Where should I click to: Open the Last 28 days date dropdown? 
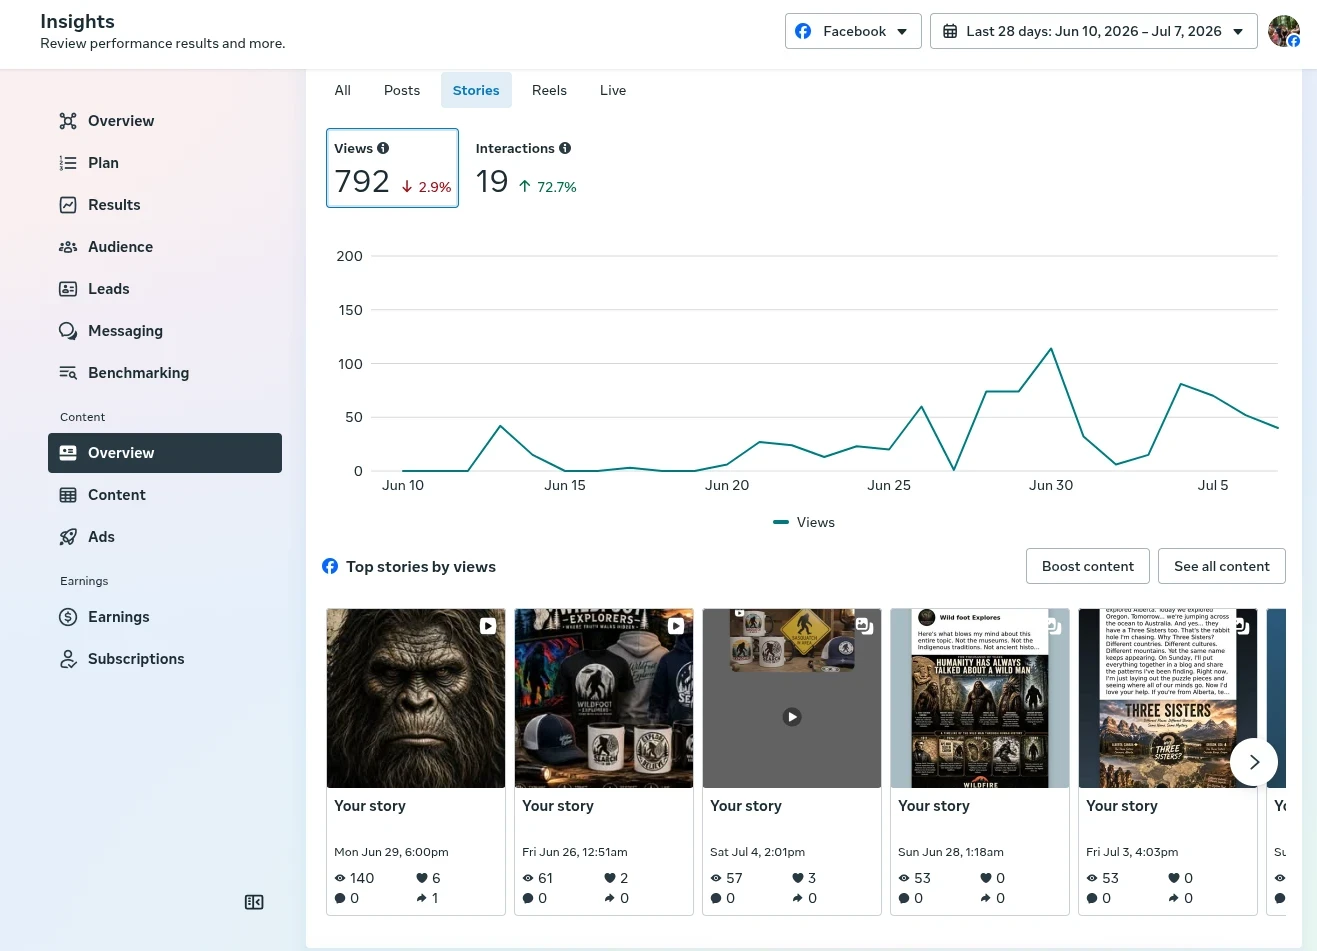[x=1093, y=31]
